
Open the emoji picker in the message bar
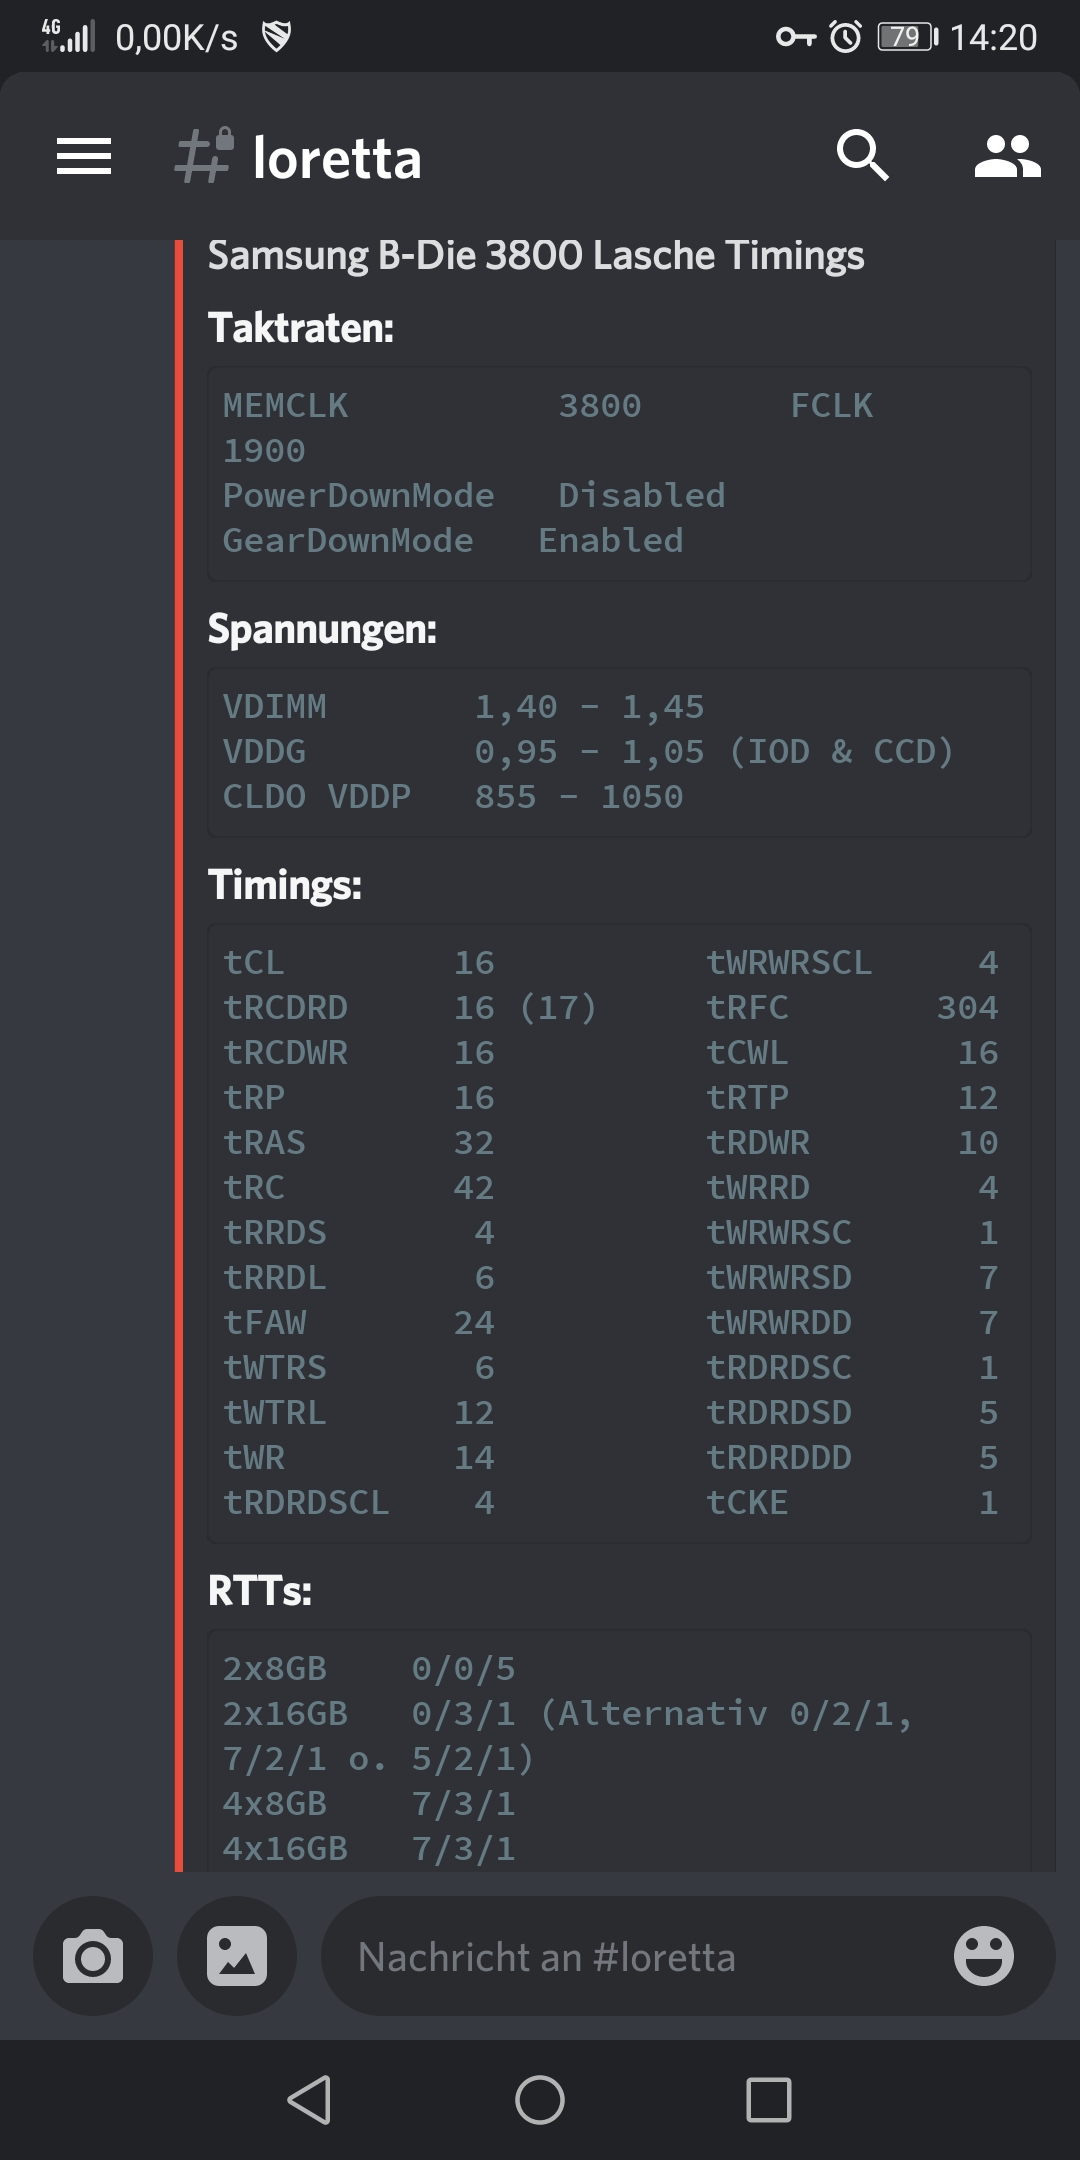pyautogui.click(x=984, y=1956)
